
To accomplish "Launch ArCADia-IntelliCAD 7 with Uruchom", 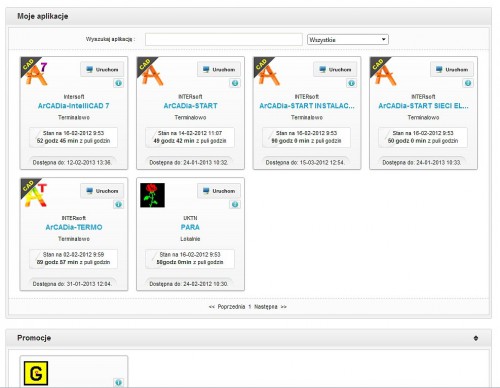I will click(x=102, y=69).
